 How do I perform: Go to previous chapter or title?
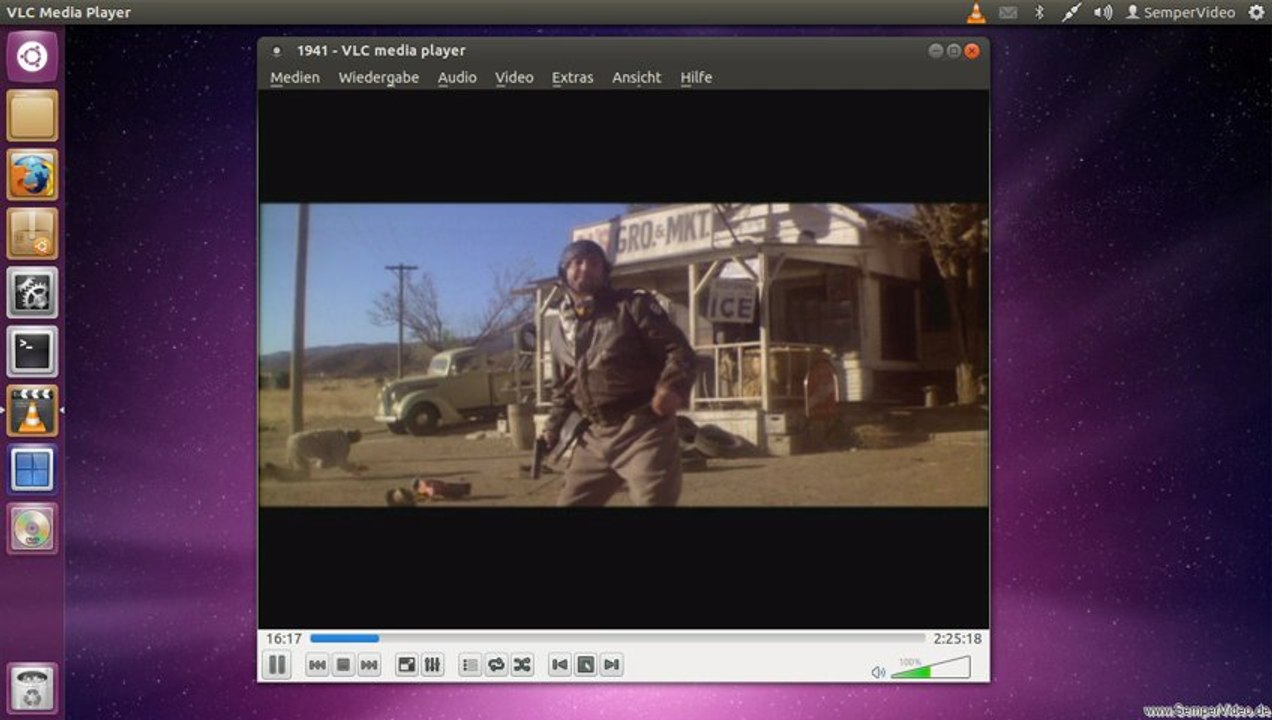coord(560,665)
